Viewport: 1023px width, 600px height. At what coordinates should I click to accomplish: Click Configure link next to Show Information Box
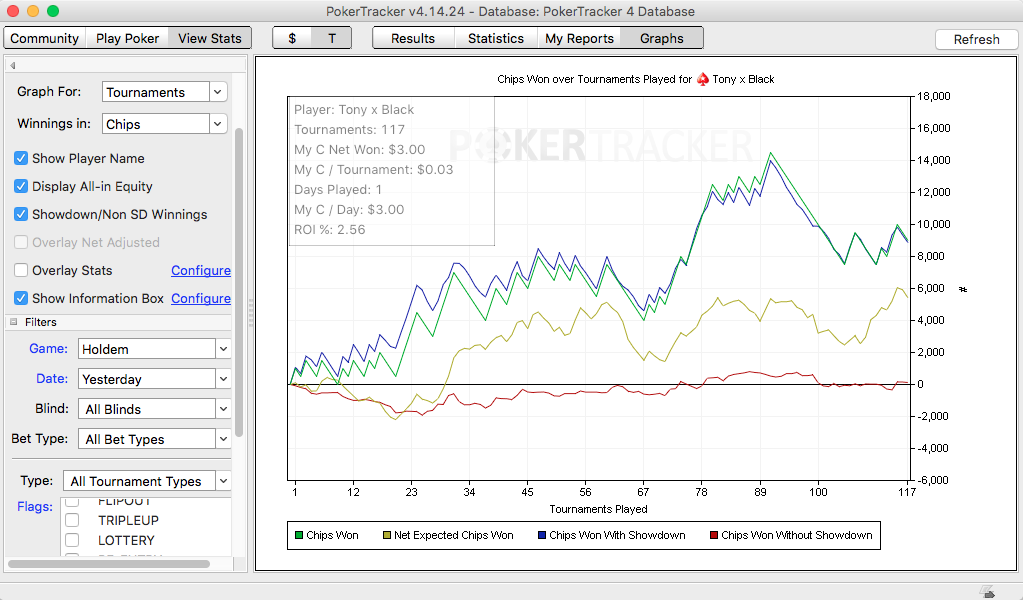(x=200, y=298)
